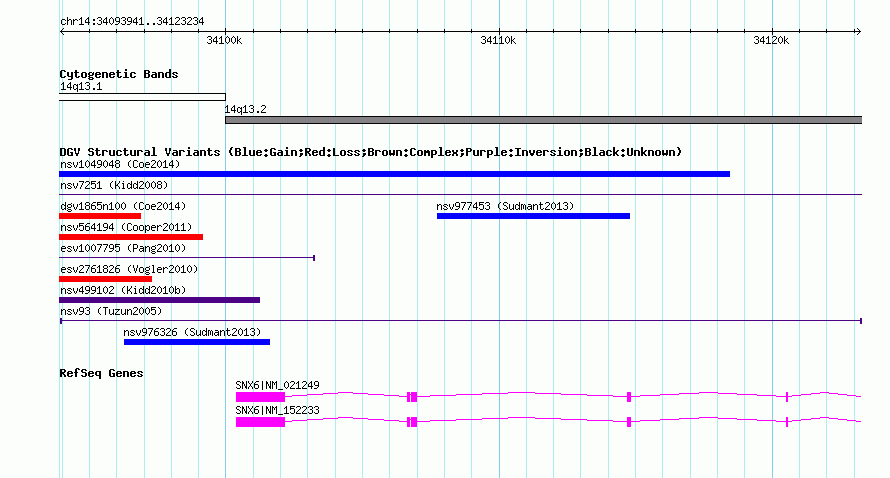Click the RefSeq Genes track title
890x478 pixels.
pos(102,373)
